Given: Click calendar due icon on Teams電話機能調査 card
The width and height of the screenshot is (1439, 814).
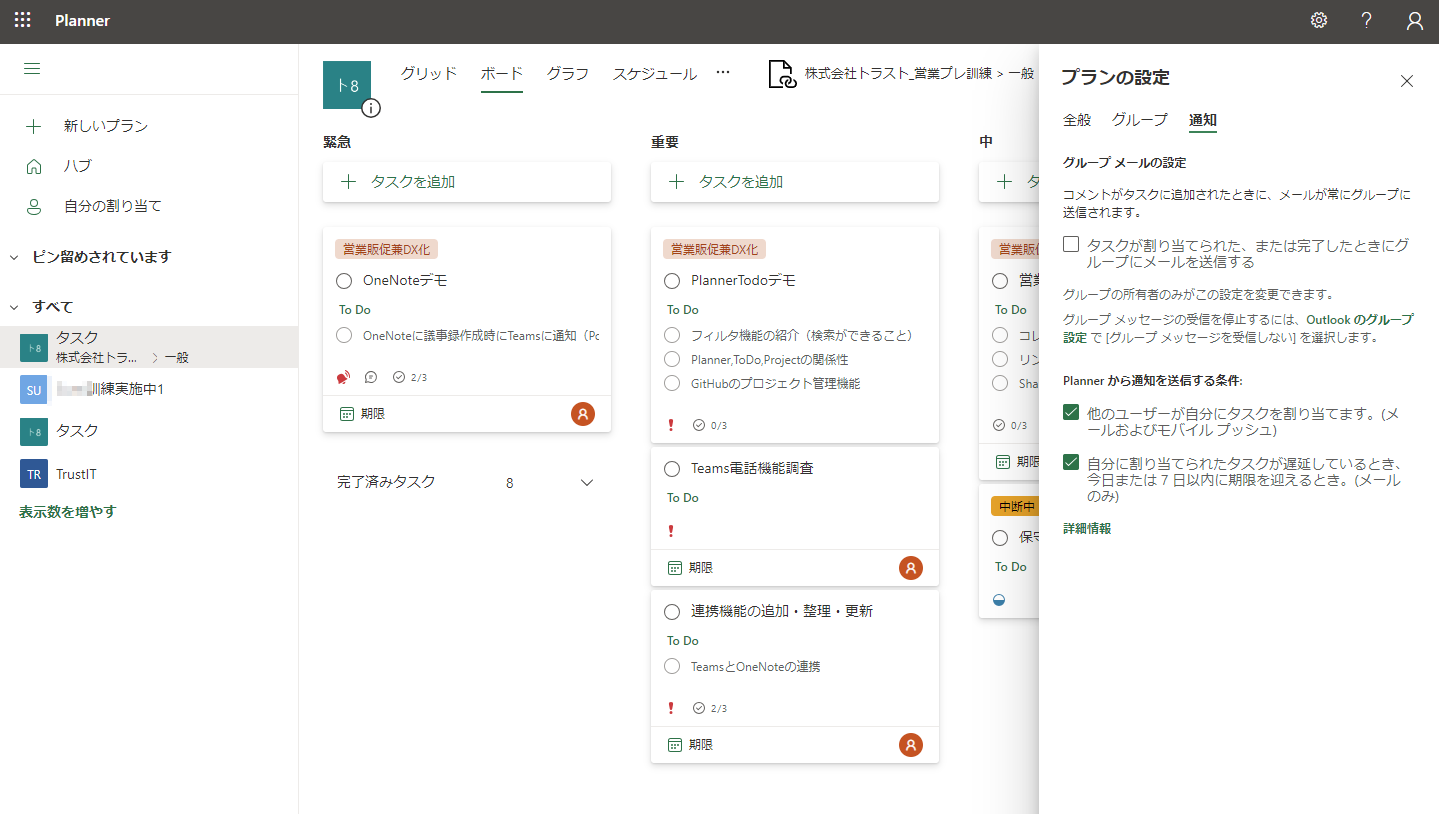Looking at the screenshot, I should pos(675,568).
